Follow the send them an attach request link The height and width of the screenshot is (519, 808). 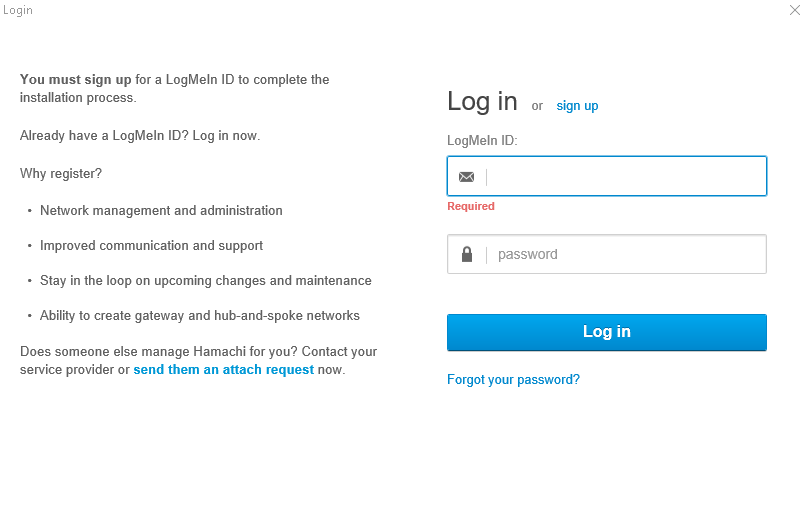223,370
